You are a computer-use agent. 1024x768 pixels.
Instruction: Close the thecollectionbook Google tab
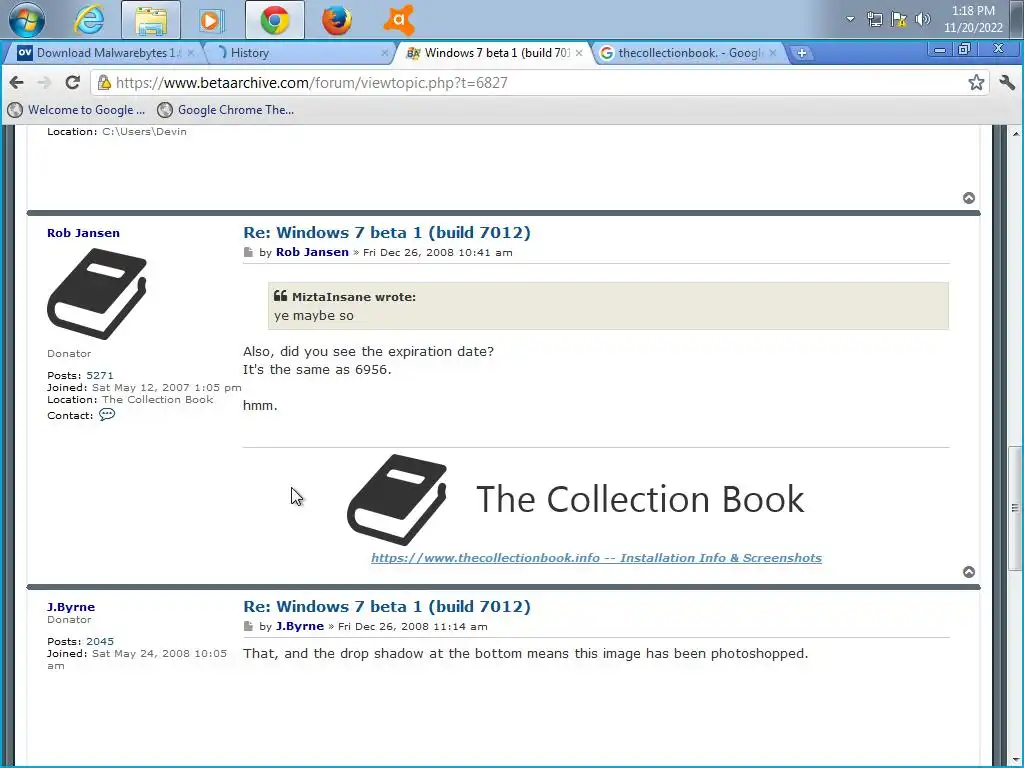(x=773, y=53)
